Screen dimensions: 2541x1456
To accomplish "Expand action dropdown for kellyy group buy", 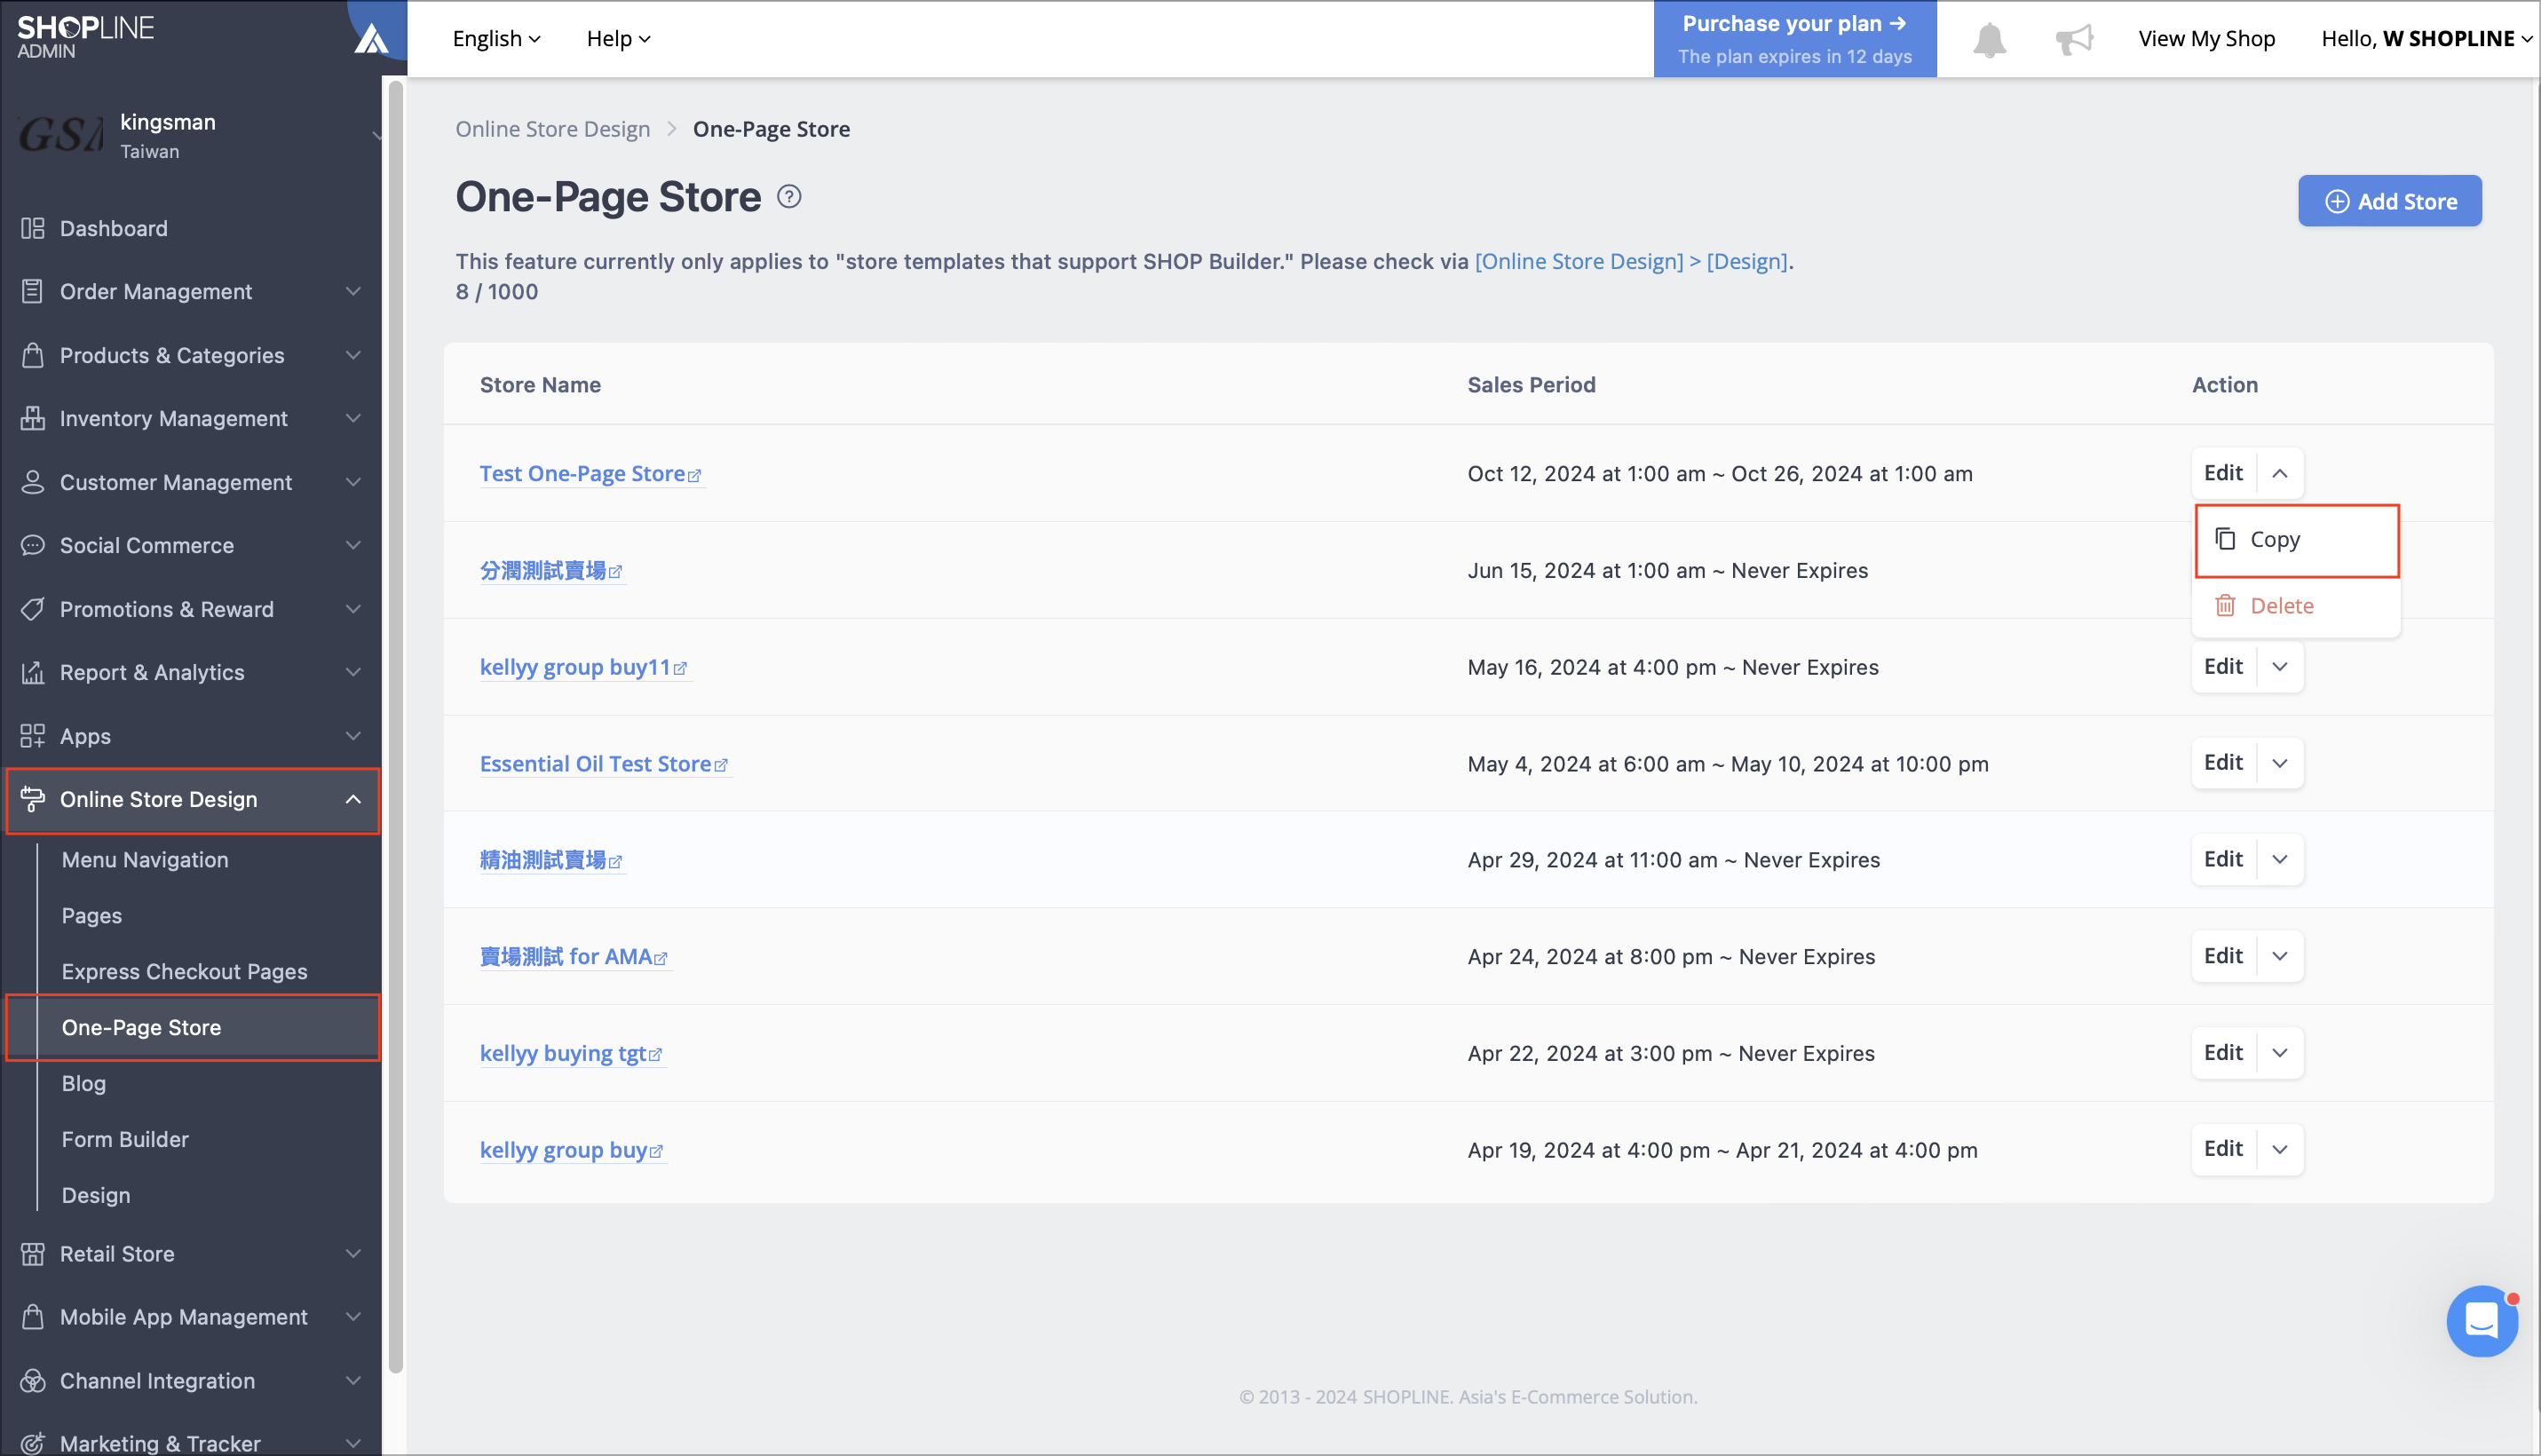I will (2279, 1149).
